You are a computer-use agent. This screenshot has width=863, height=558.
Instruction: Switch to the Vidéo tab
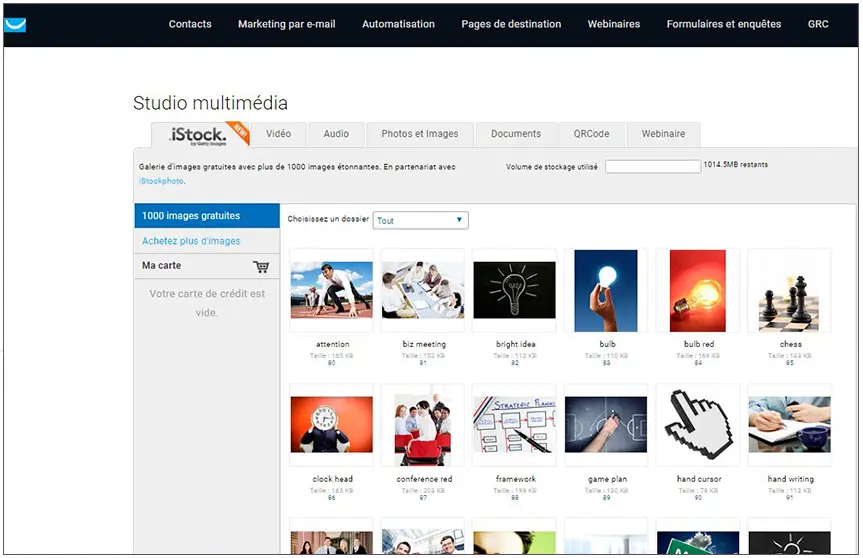[278, 134]
